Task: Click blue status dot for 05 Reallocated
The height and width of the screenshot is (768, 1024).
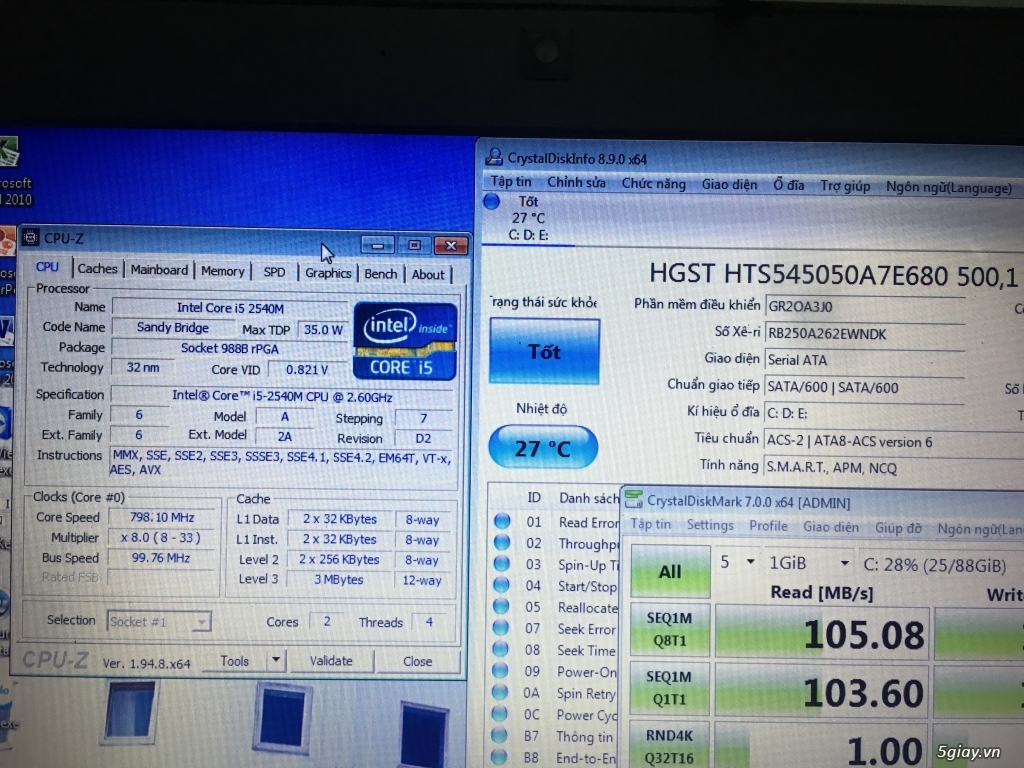Action: click(501, 606)
